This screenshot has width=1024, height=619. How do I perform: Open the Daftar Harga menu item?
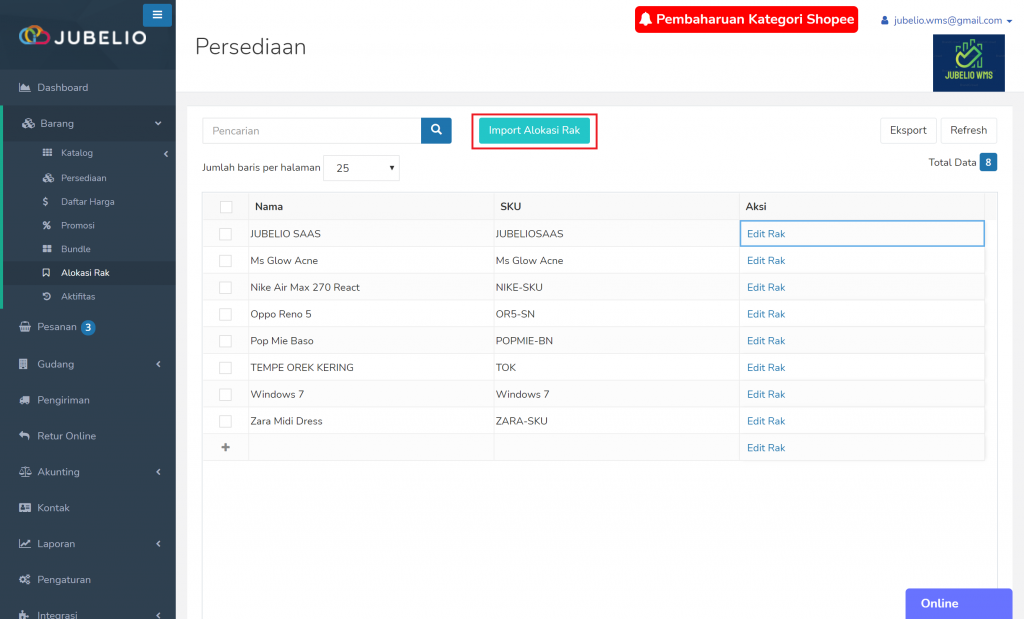pyautogui.click(x=89, y=202)
